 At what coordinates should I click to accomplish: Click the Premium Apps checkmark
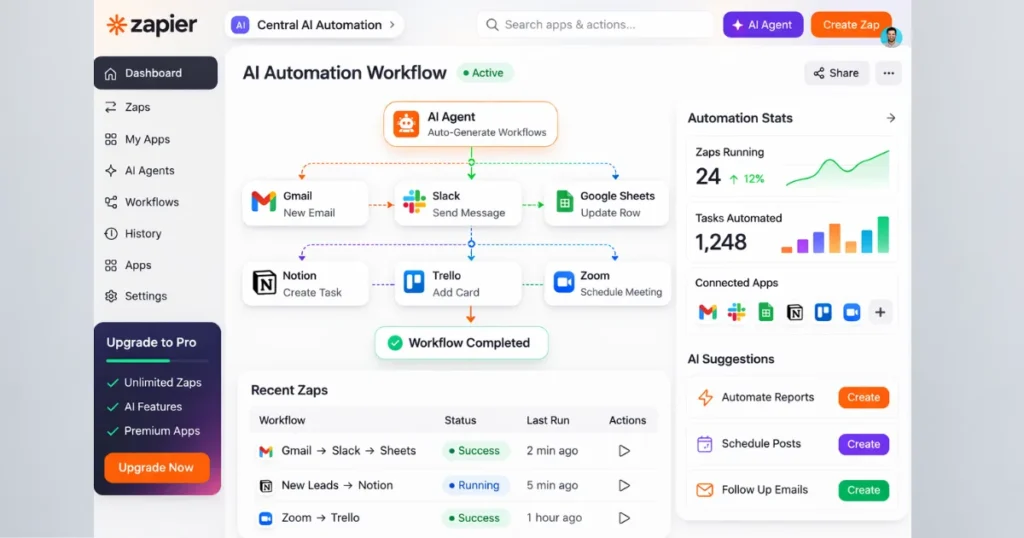click(x=113, y=431)
